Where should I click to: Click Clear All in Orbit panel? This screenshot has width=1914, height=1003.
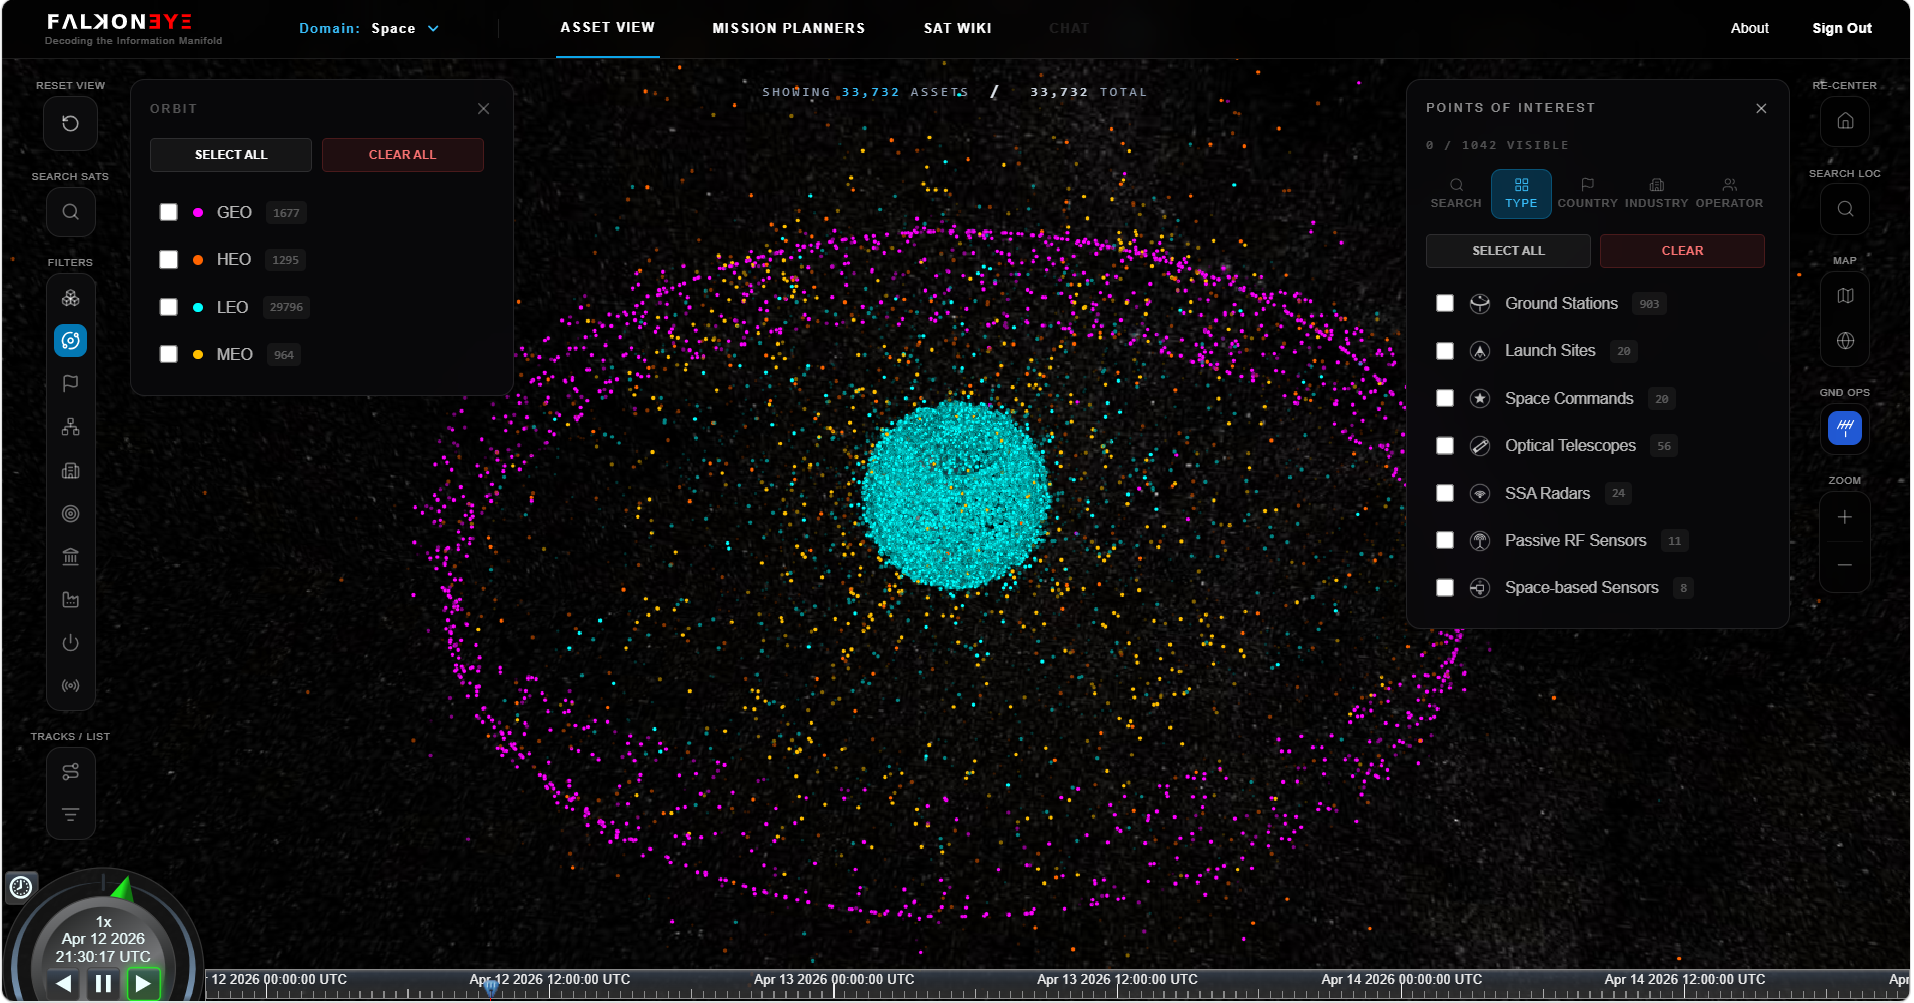coord(402,155)
